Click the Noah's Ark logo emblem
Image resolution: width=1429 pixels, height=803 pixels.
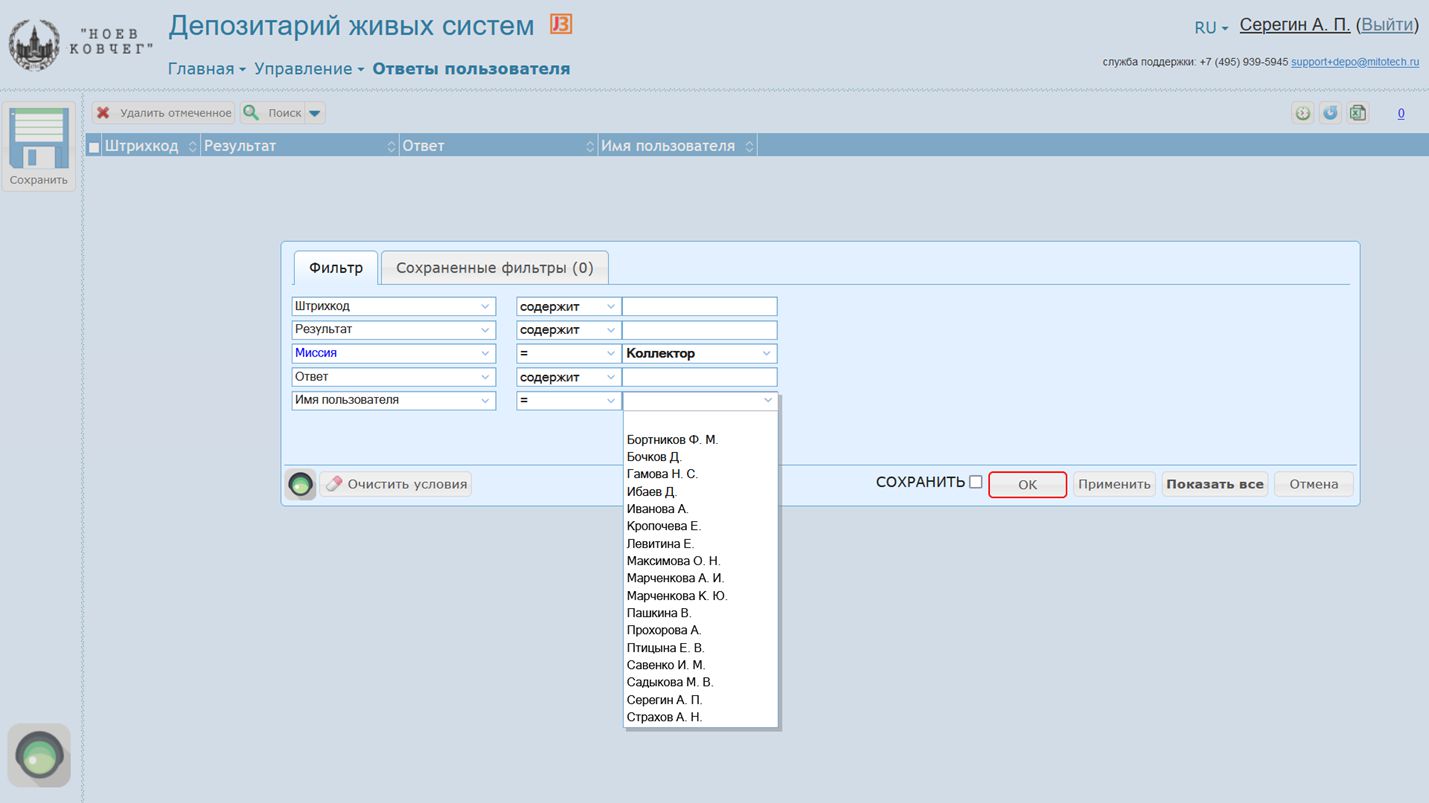tap(34, 45)
